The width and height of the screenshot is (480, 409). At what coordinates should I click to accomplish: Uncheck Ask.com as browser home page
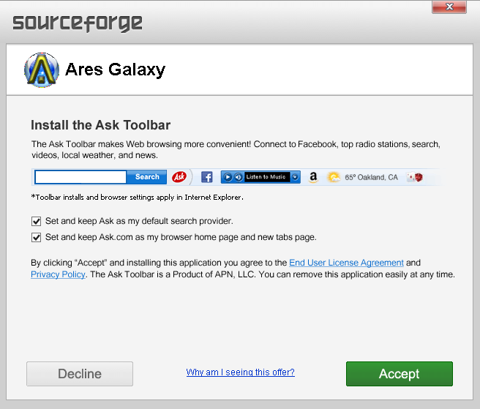[x=36, y=237]
